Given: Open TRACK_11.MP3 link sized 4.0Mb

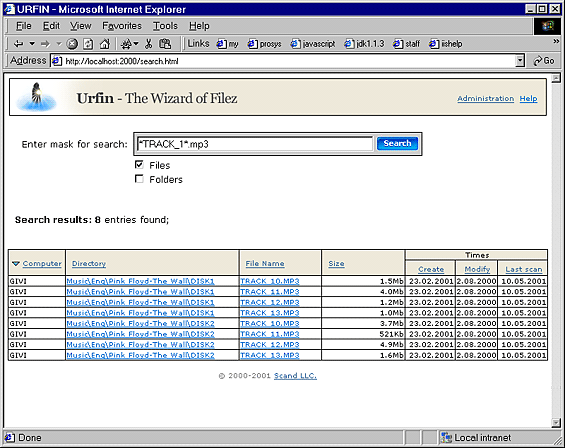Looking at the screenshot, I should coord(270,292).
